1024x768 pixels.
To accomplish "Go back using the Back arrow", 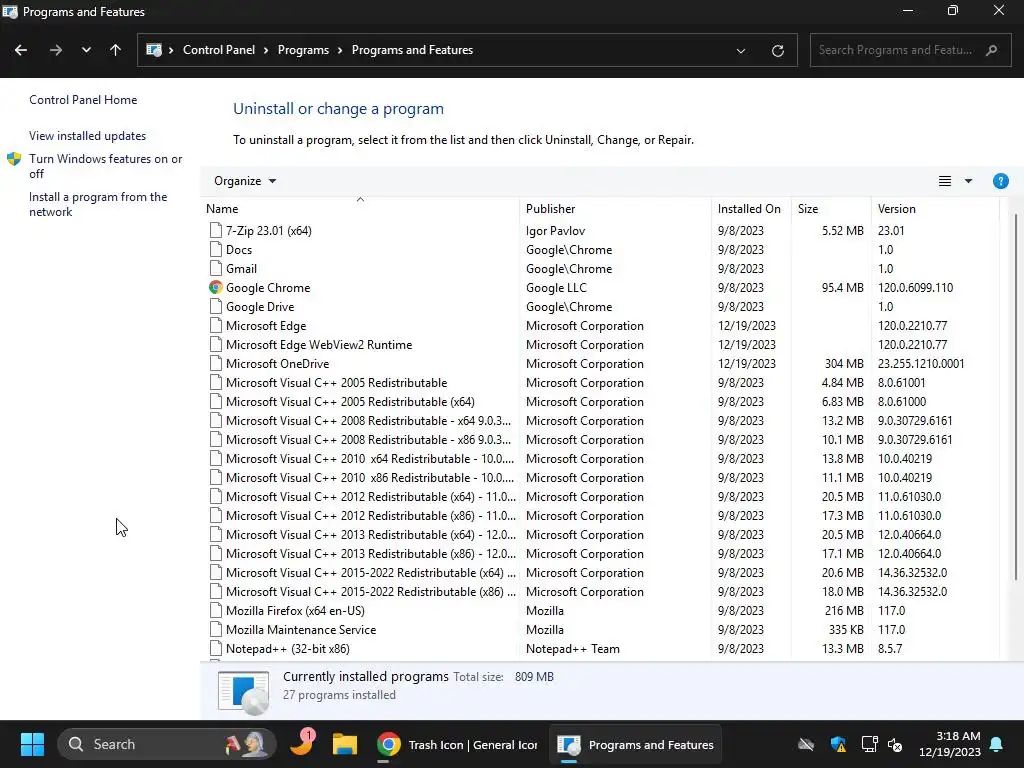I will [21, 50].
